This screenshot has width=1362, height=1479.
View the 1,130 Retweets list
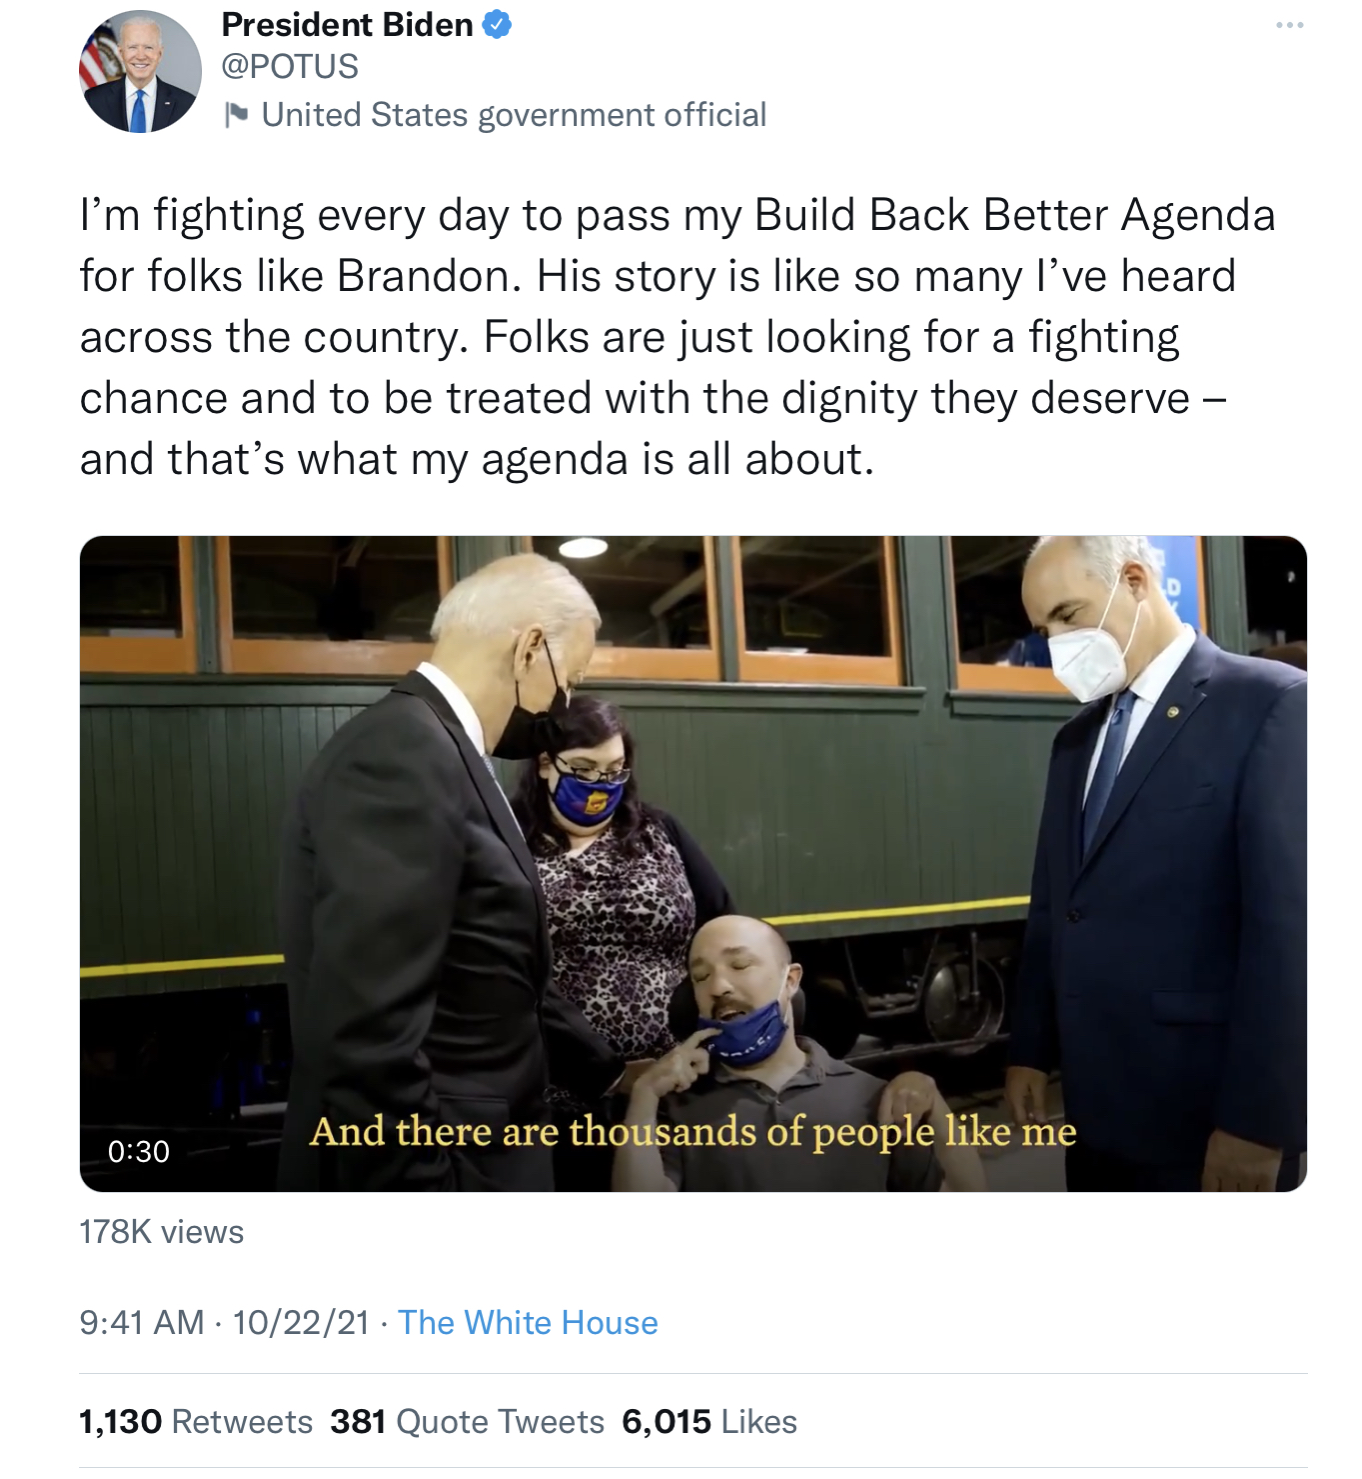(x=196, y=1421)
